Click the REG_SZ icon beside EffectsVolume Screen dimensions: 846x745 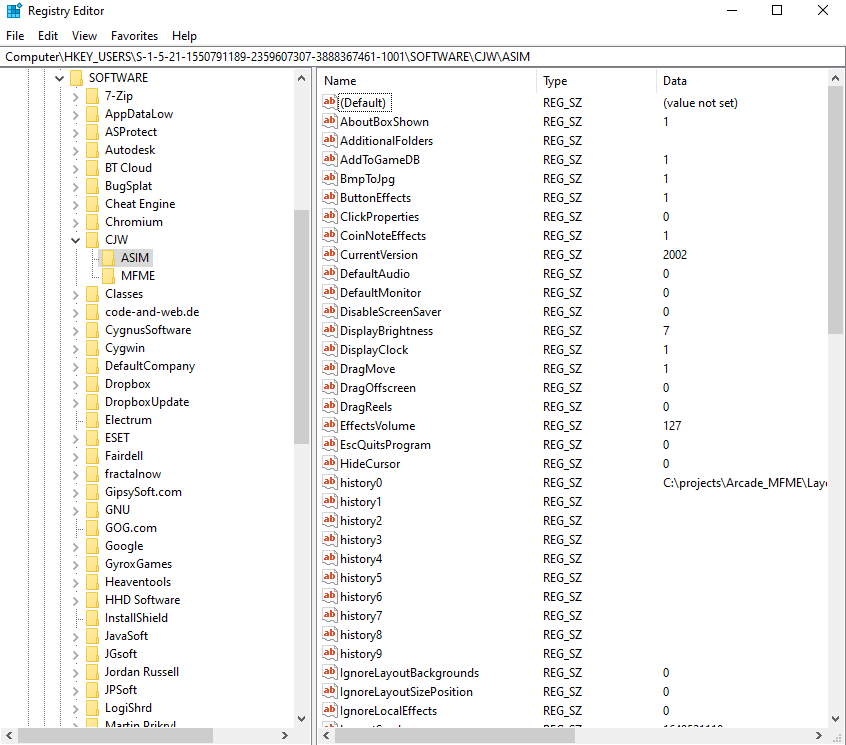[330, 425]
